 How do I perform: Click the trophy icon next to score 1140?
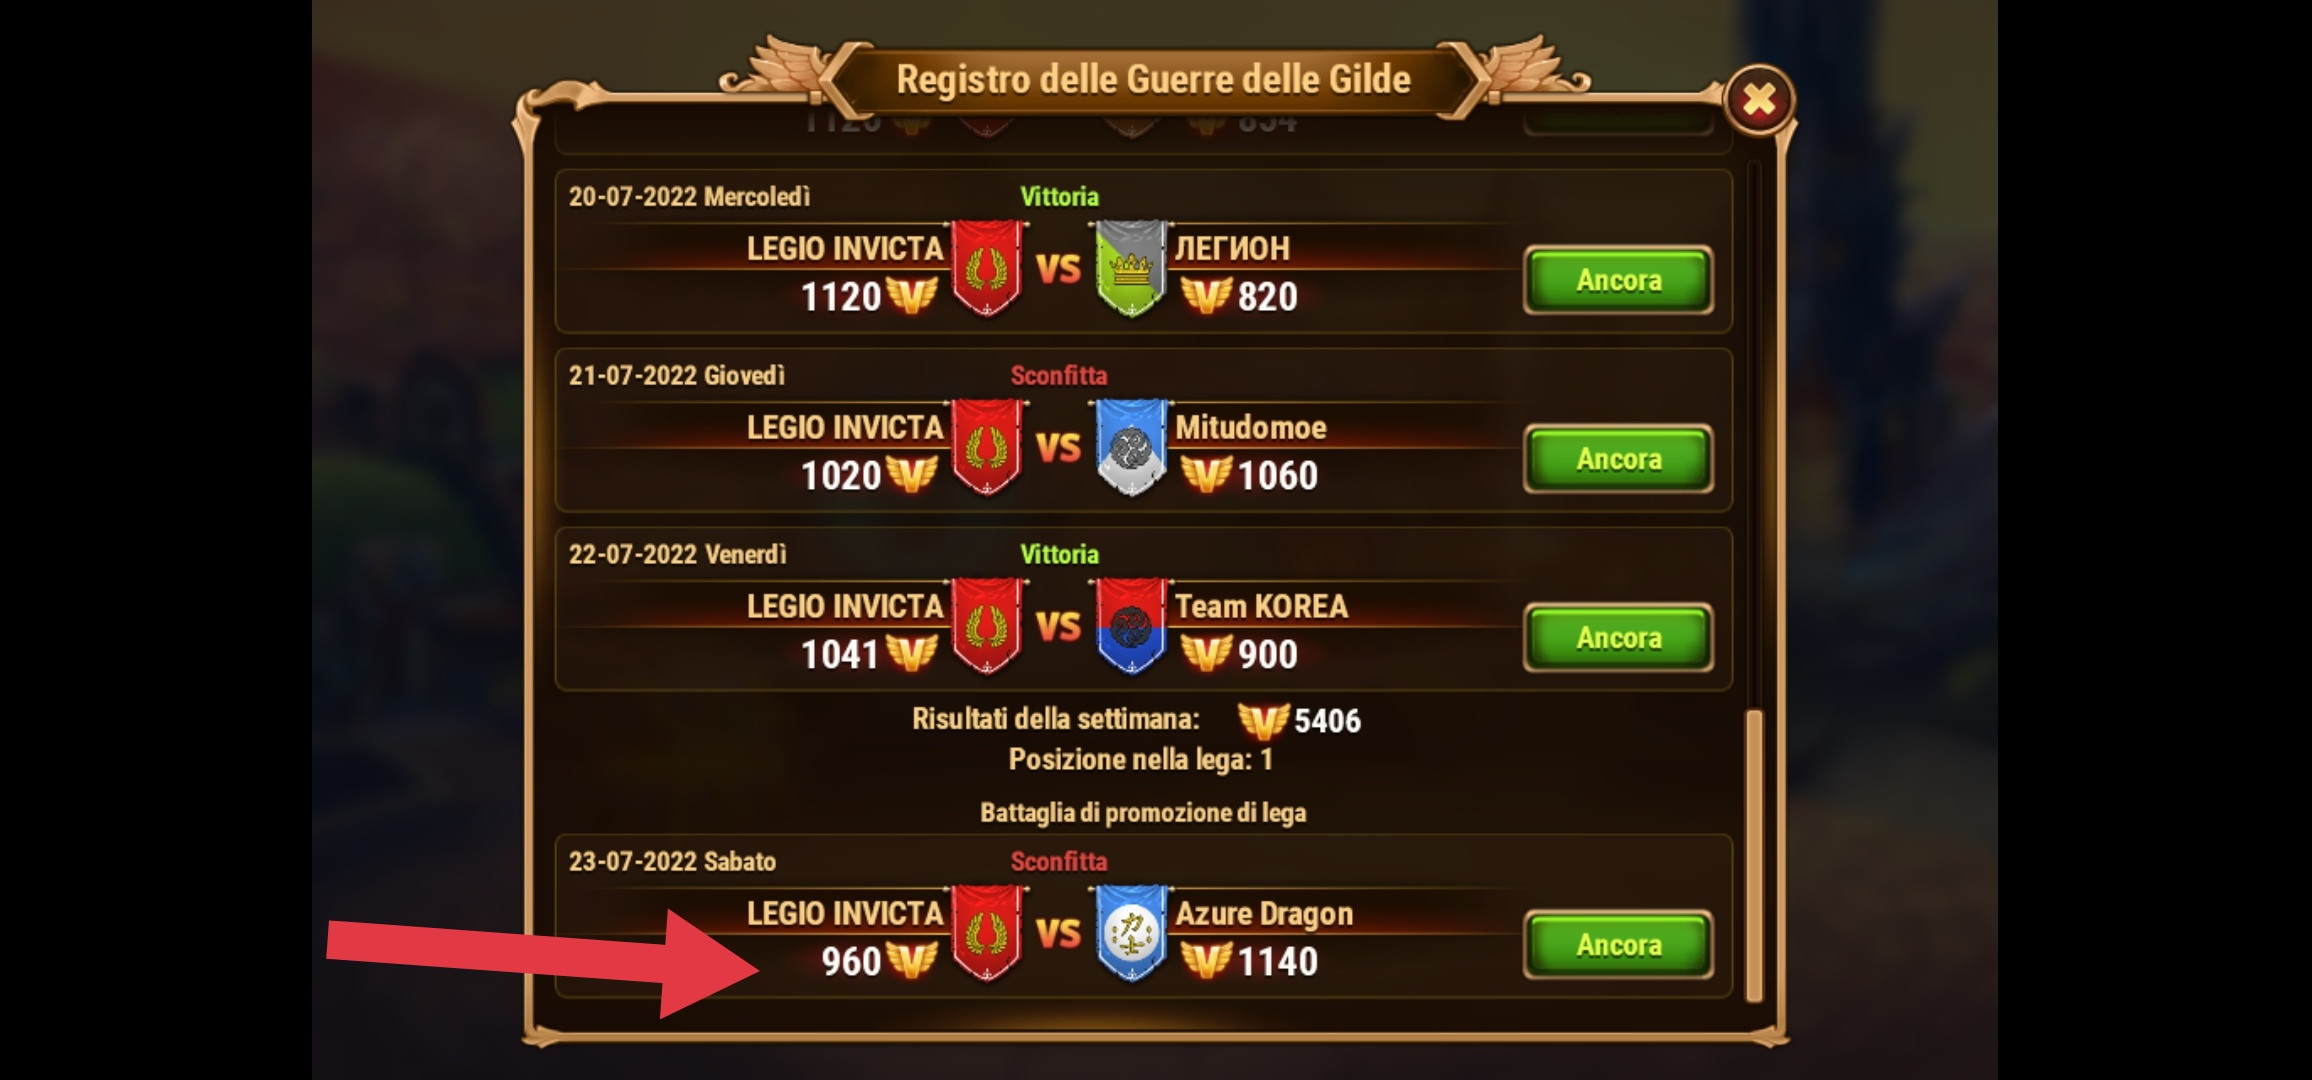(x=1206, y=961)
